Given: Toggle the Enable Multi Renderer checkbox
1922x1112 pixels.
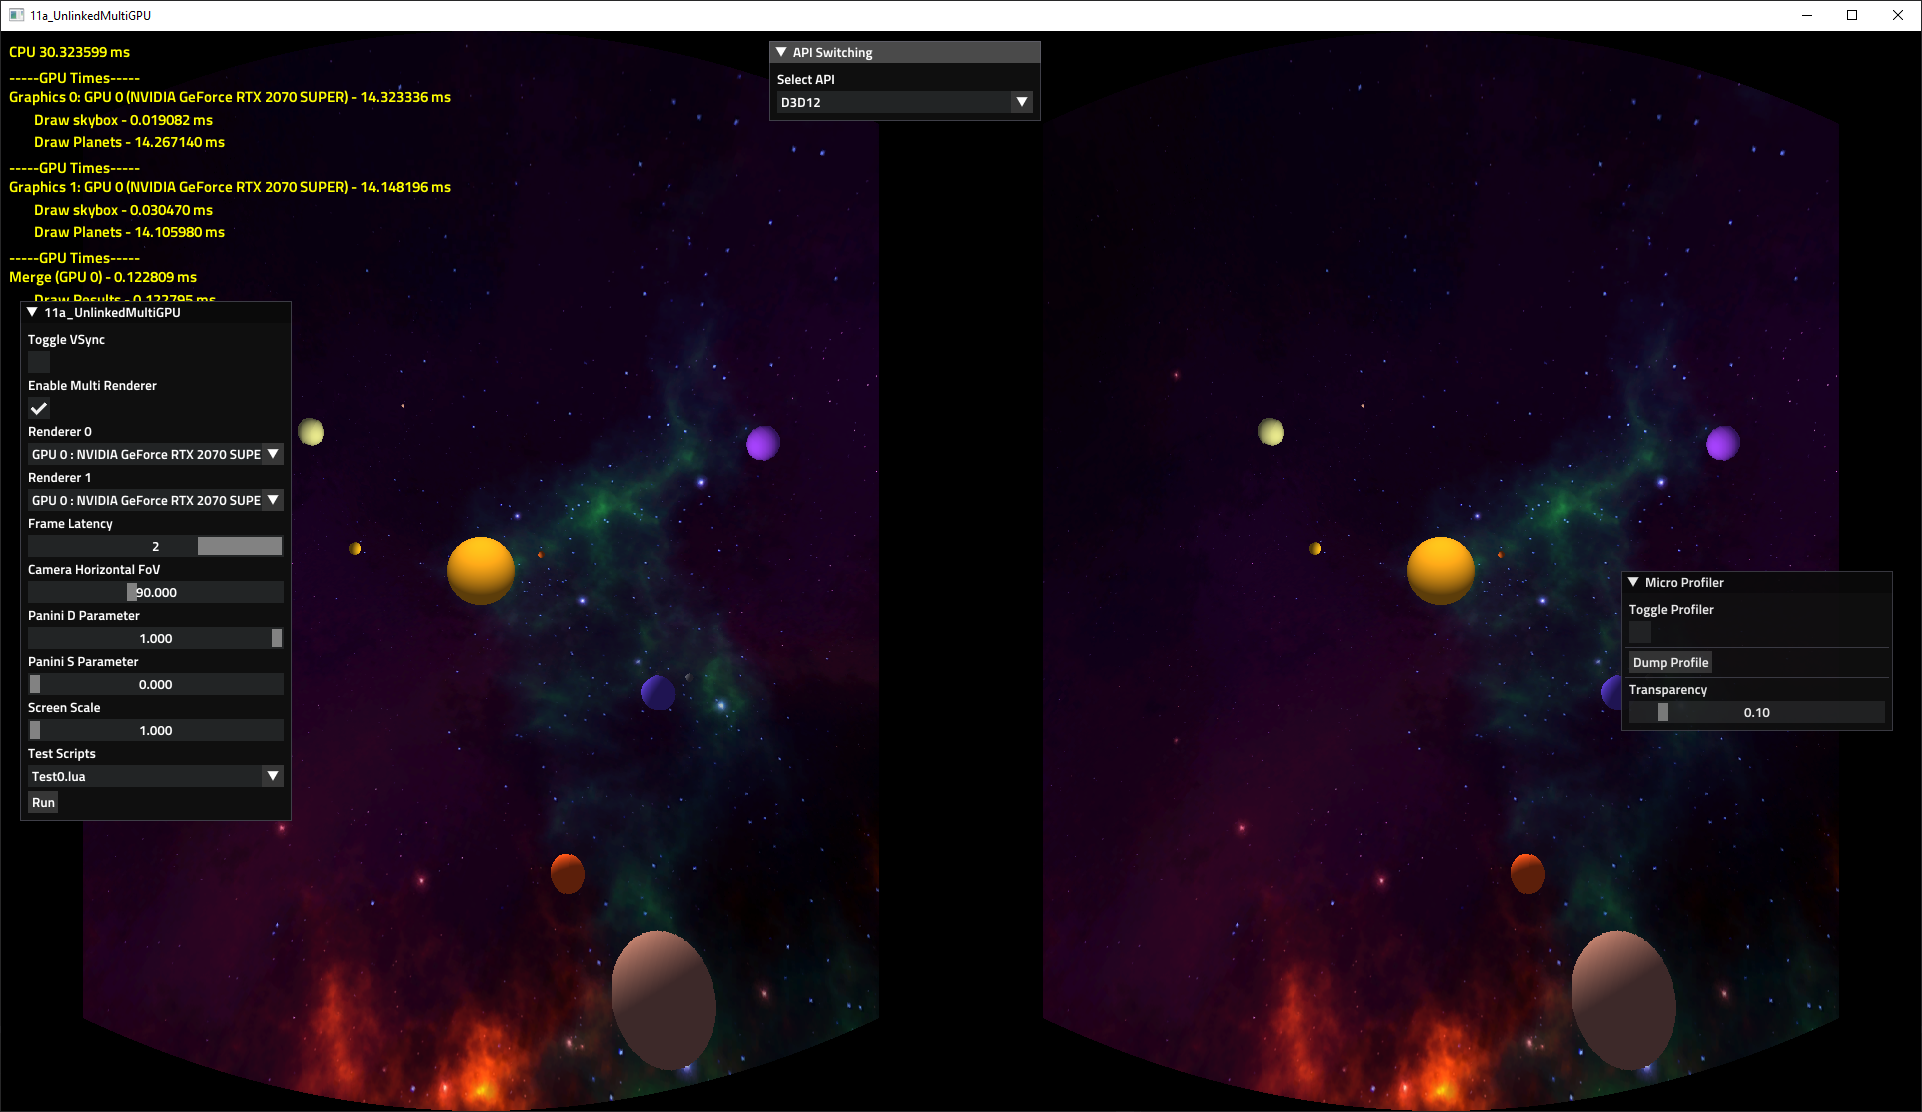Looking at the screenshot, I should [37, 409].
